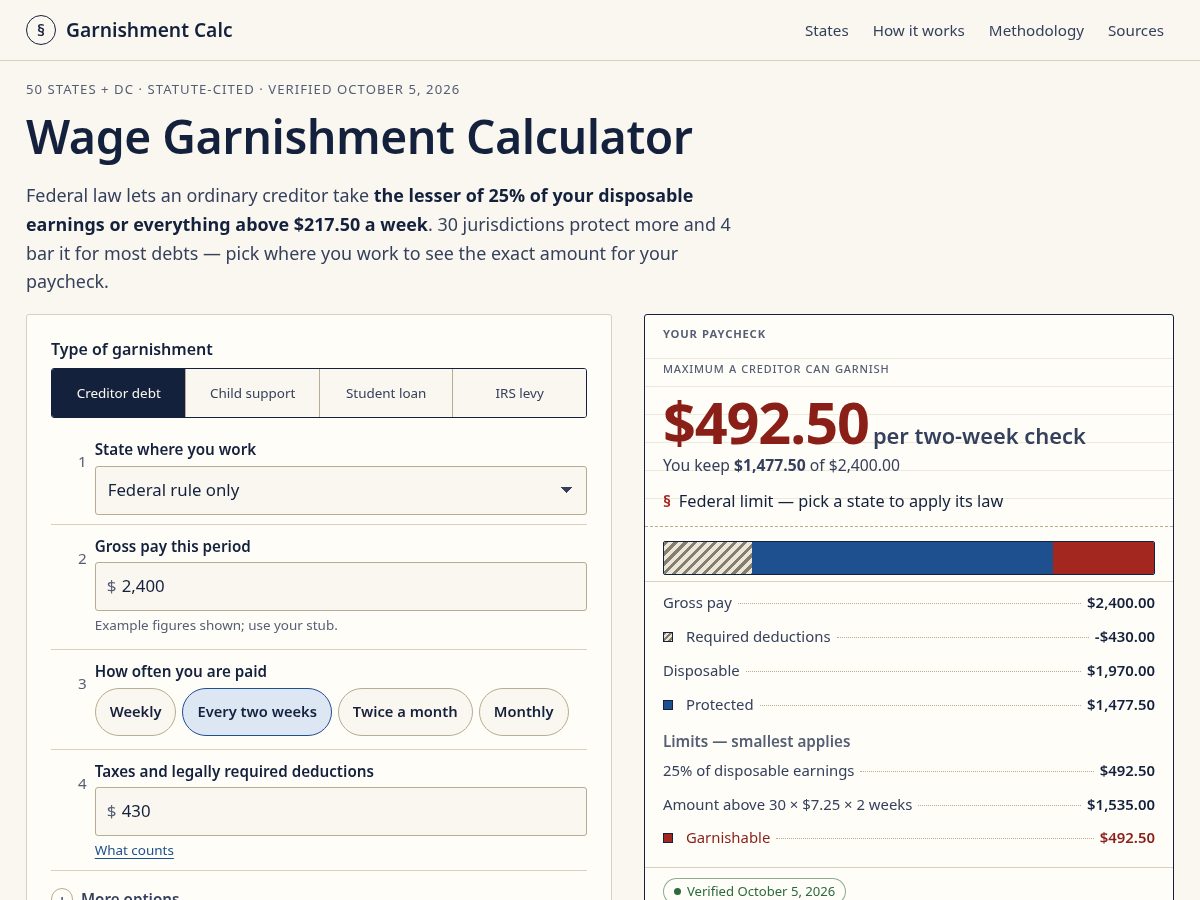Screen dimensions: 1200x900
Task: Click the Limits — smallest applies heading
Action: point(757,741)
